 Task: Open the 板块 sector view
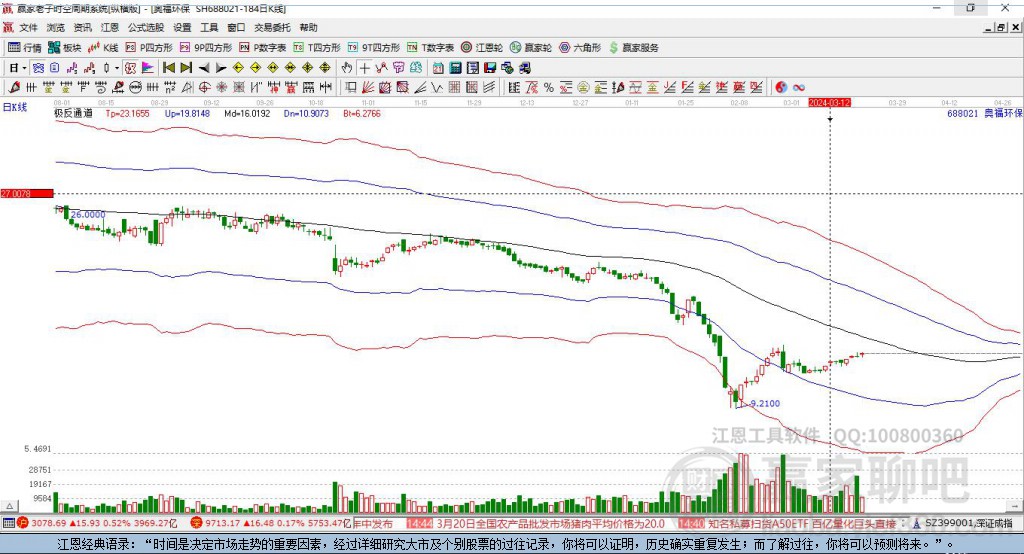pyautogui.click(x=65, y=48)
